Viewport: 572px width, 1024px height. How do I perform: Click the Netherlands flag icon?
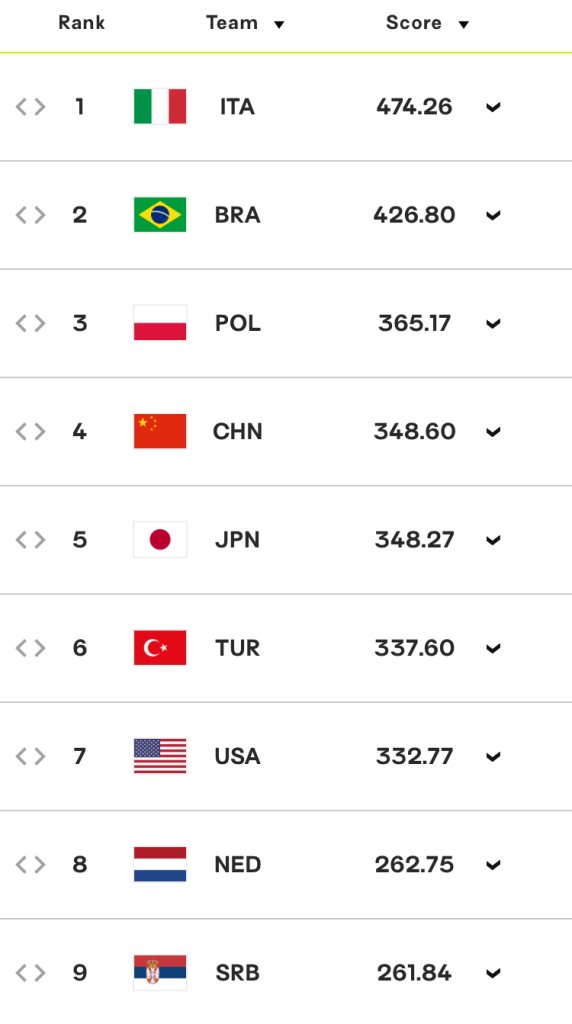pos(160,865)
